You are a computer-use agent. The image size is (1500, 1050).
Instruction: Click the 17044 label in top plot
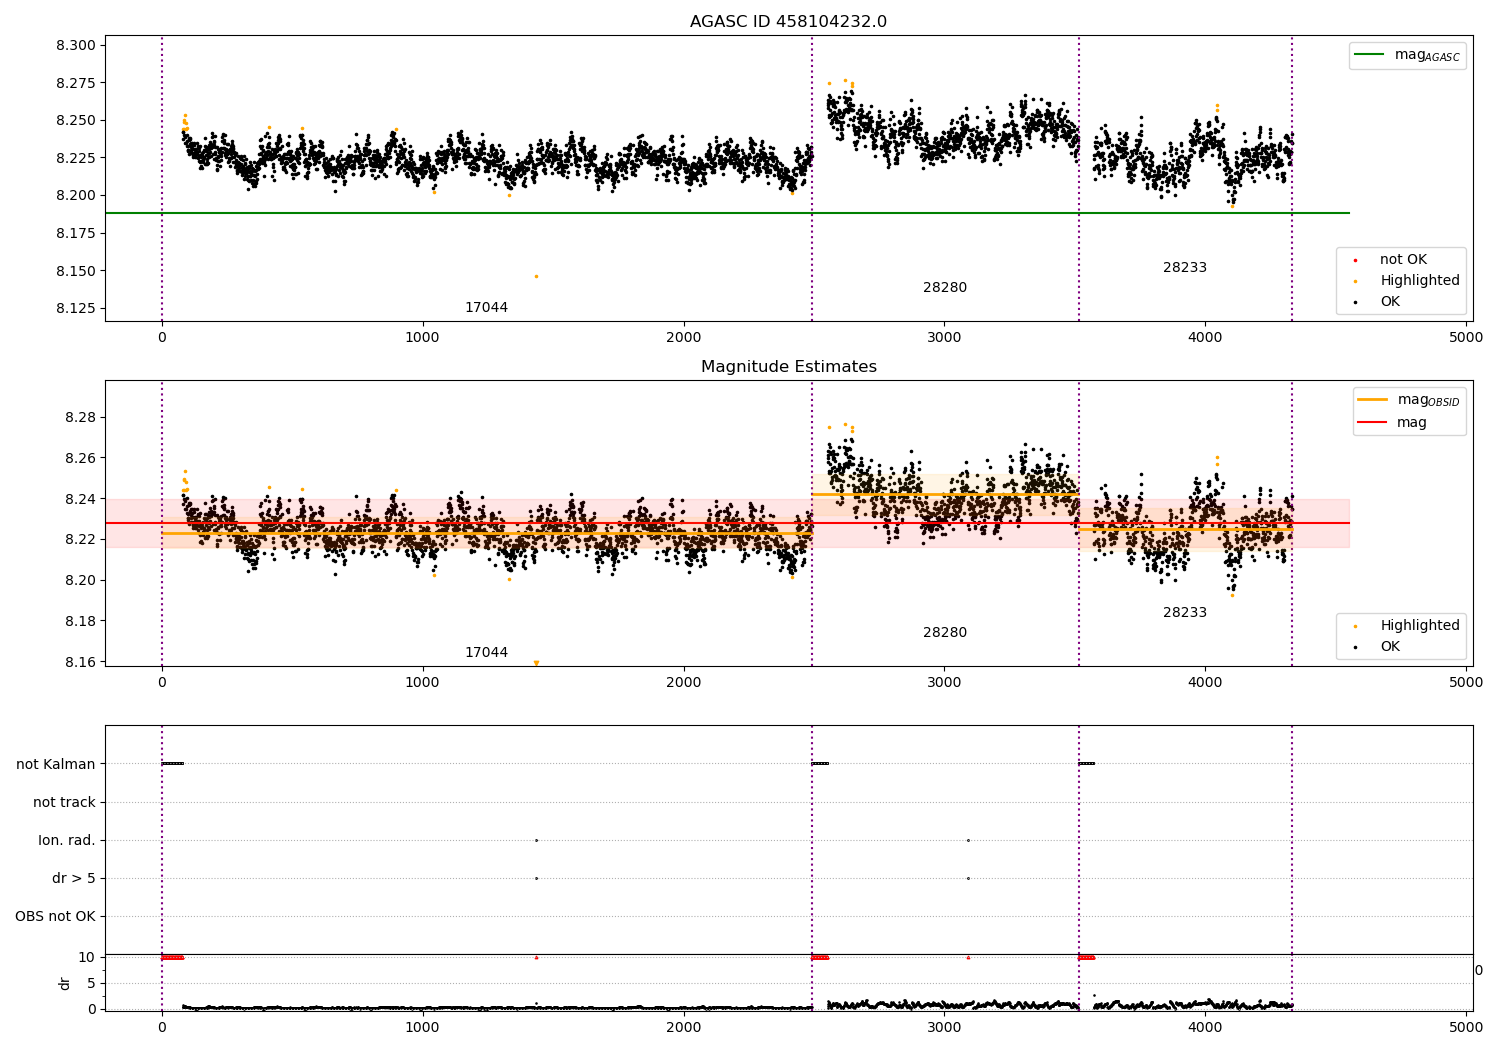click(486, 308)
